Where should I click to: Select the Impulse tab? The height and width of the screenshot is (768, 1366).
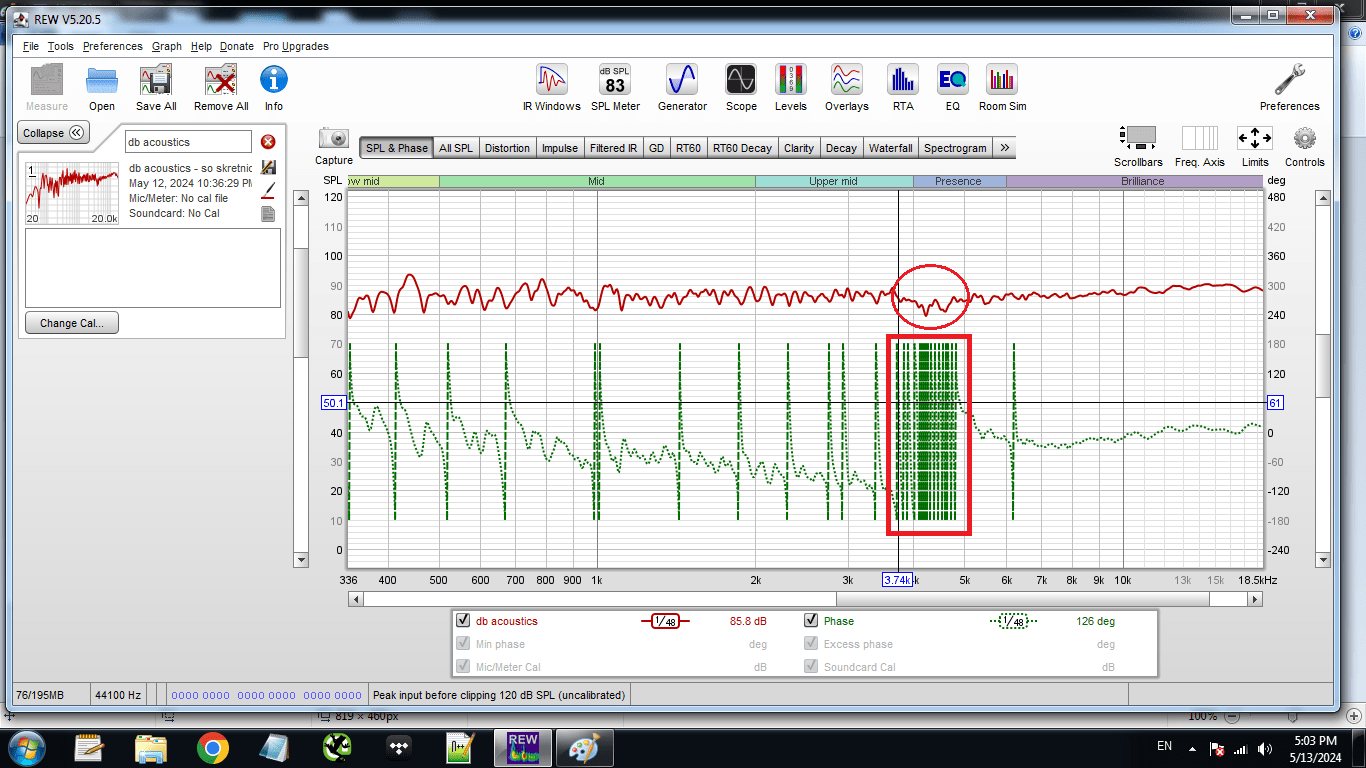click(x=560, y=148)
